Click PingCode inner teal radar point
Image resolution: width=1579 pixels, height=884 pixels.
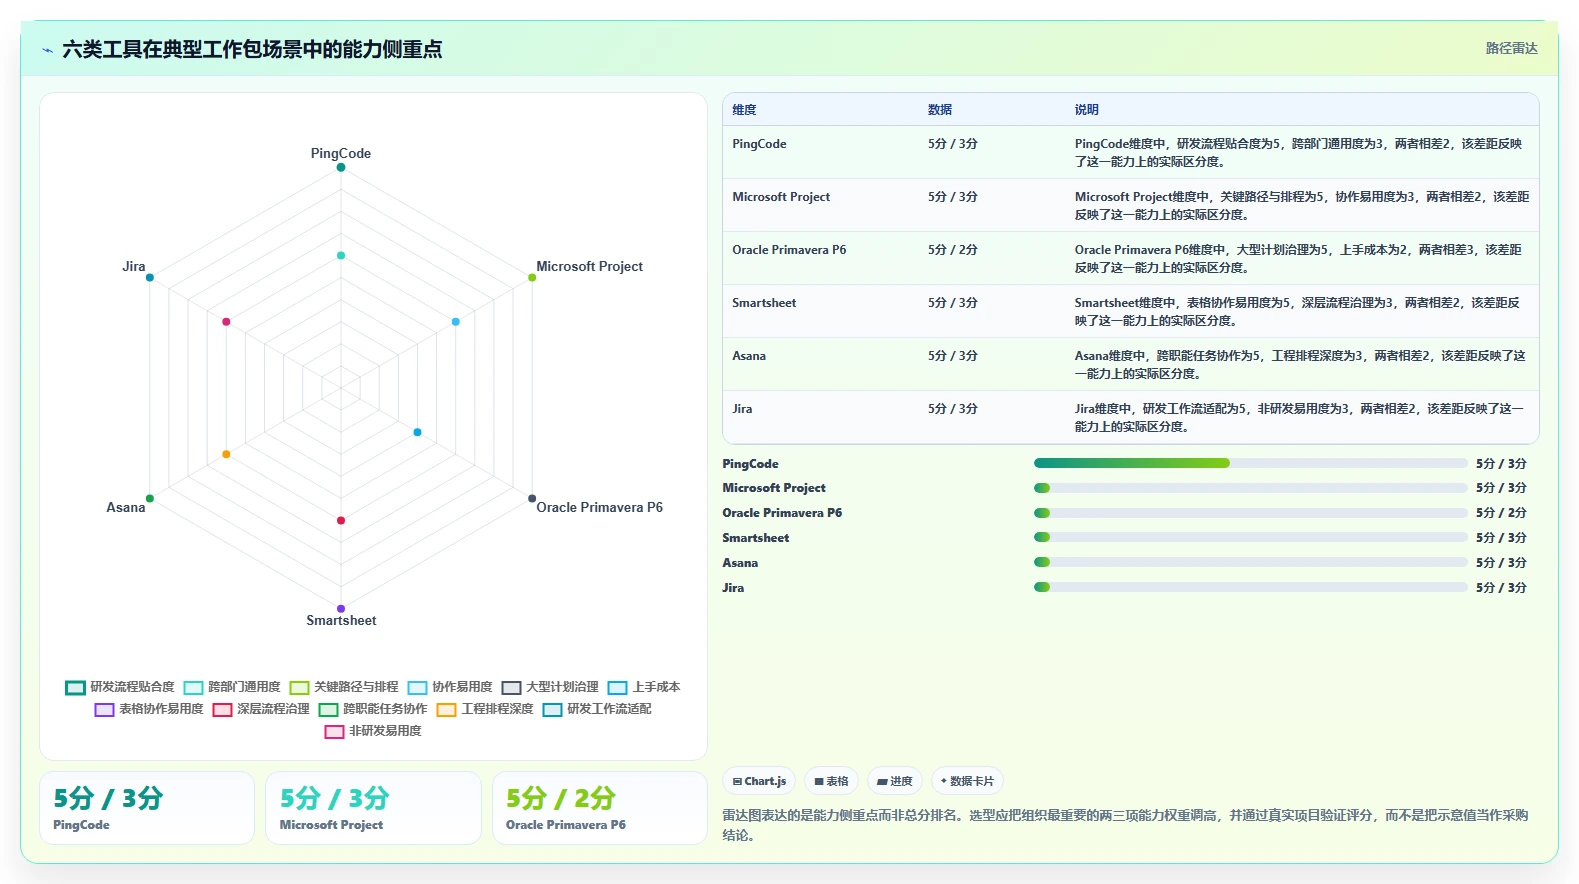tap(341, 255)
